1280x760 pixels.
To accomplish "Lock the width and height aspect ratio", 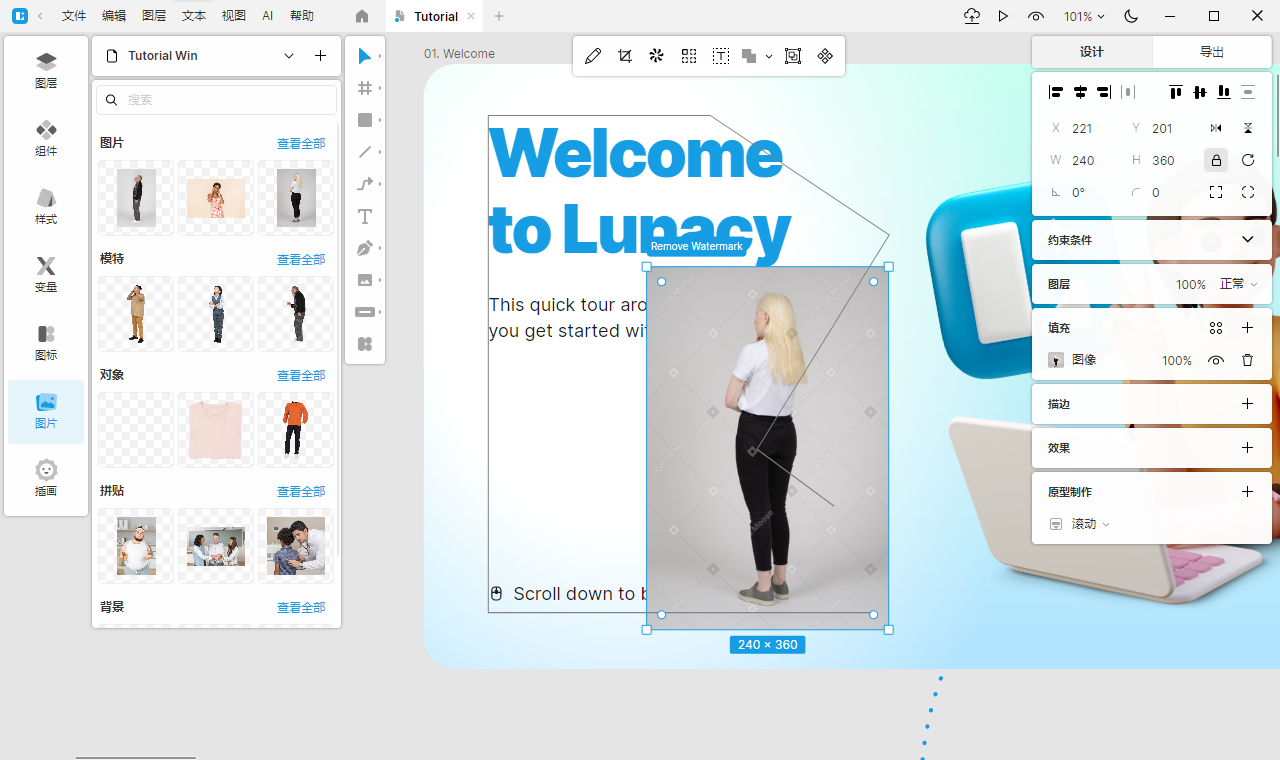I will click(x=1215, y=160).
